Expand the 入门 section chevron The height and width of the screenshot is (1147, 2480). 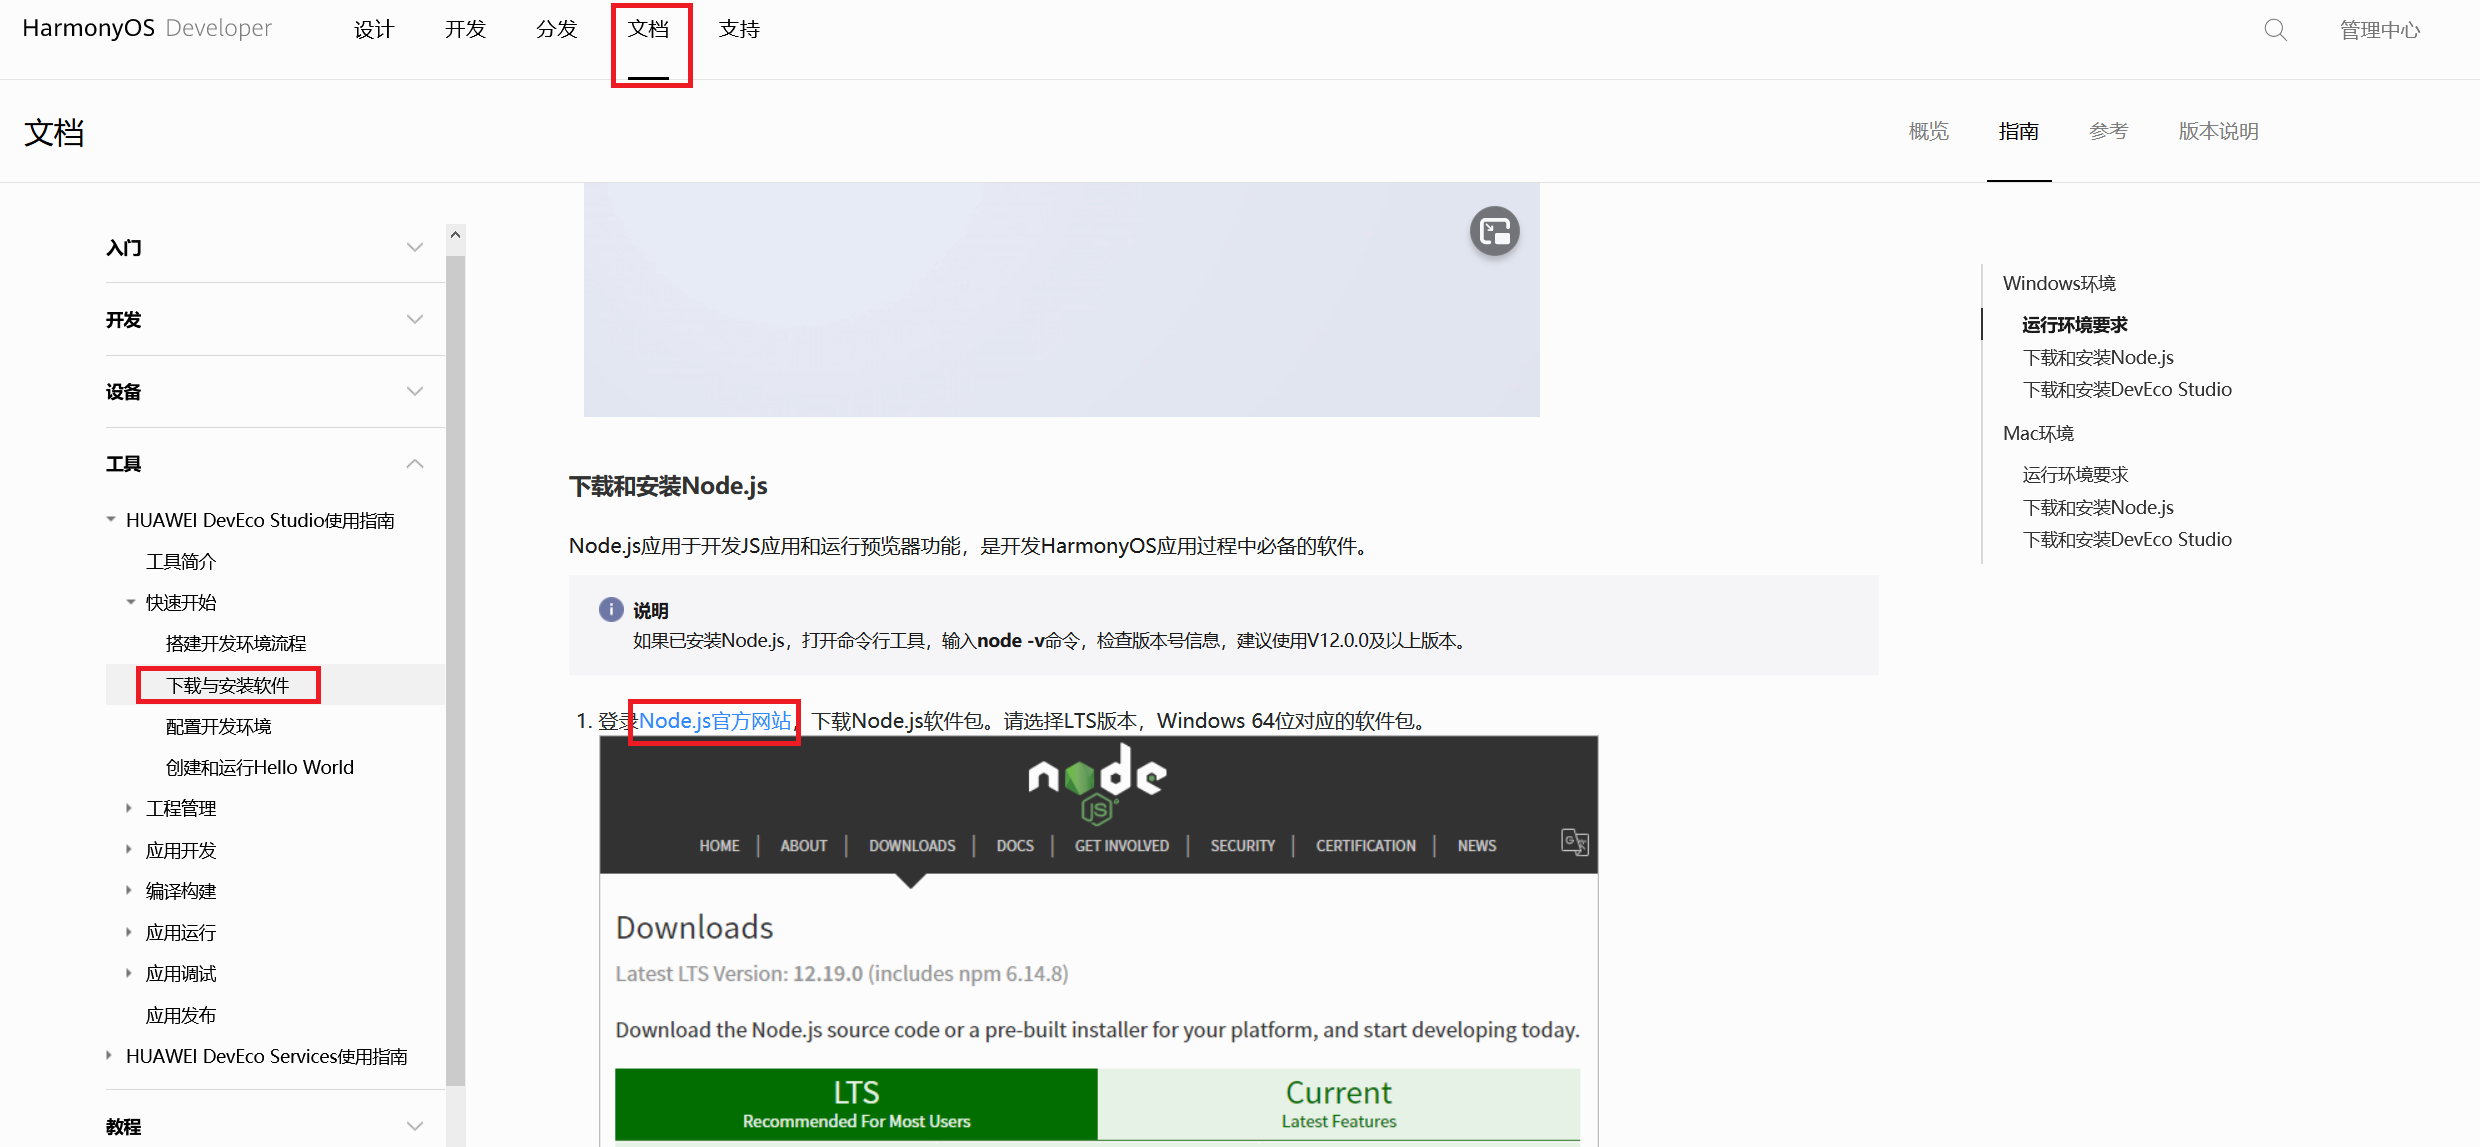pyautogui.click(x=415, y=247)
